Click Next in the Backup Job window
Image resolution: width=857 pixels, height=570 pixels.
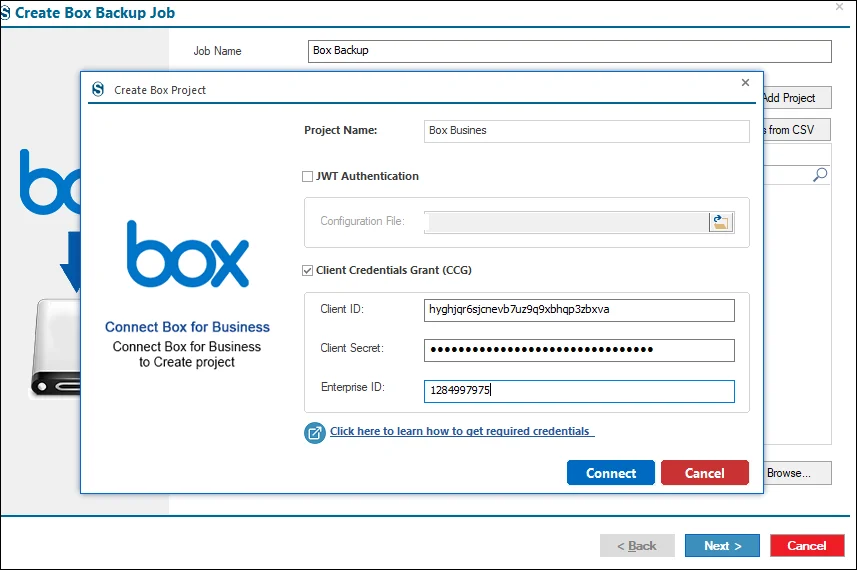(722, 545)
